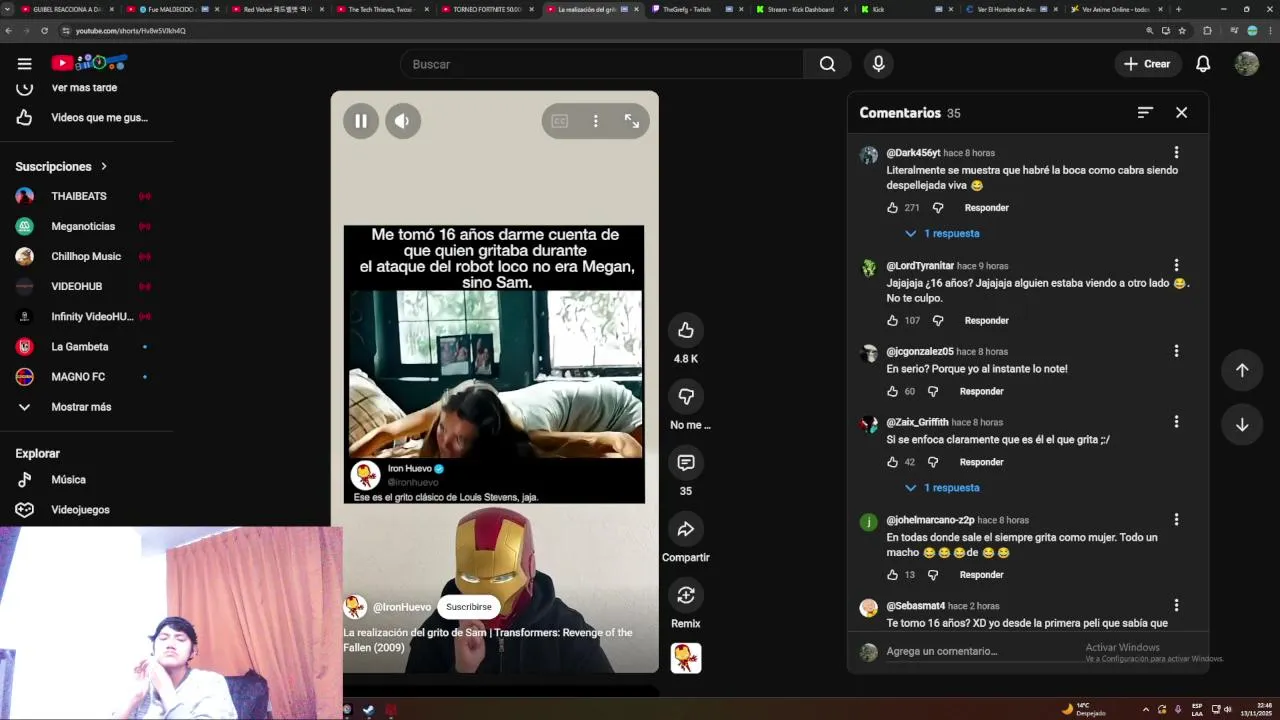This screenshot has height=720, width=1280.
Task: Open Meganoticias subscription channel
Action: pyautogui.click(x=84, y=226)
